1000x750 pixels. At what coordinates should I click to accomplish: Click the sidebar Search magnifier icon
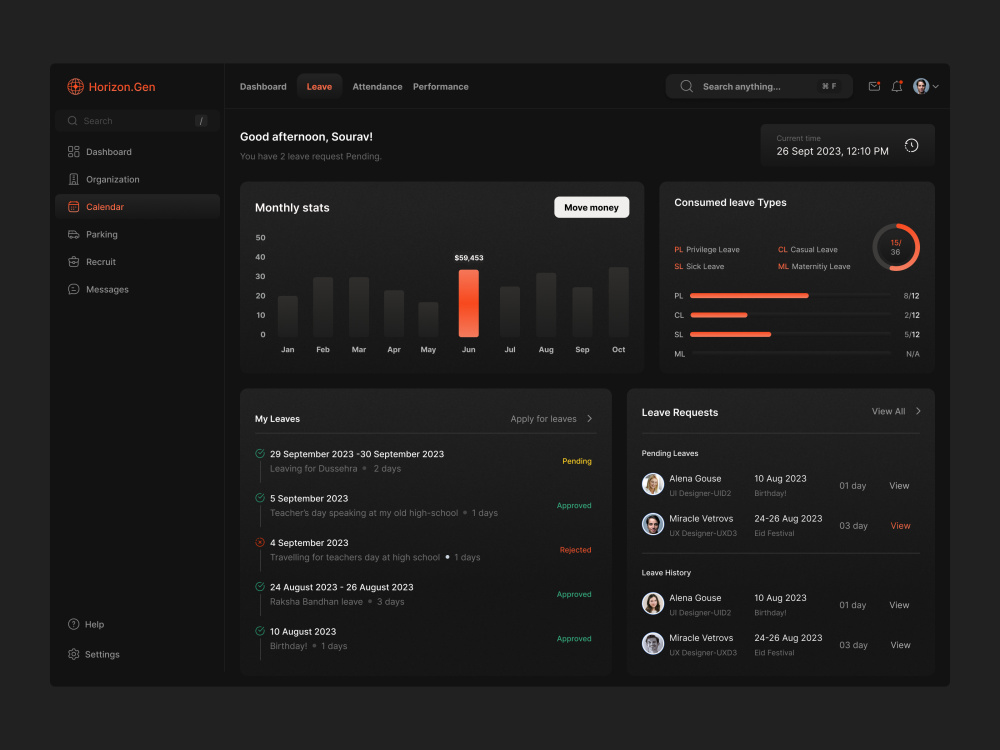pos(72,121)
